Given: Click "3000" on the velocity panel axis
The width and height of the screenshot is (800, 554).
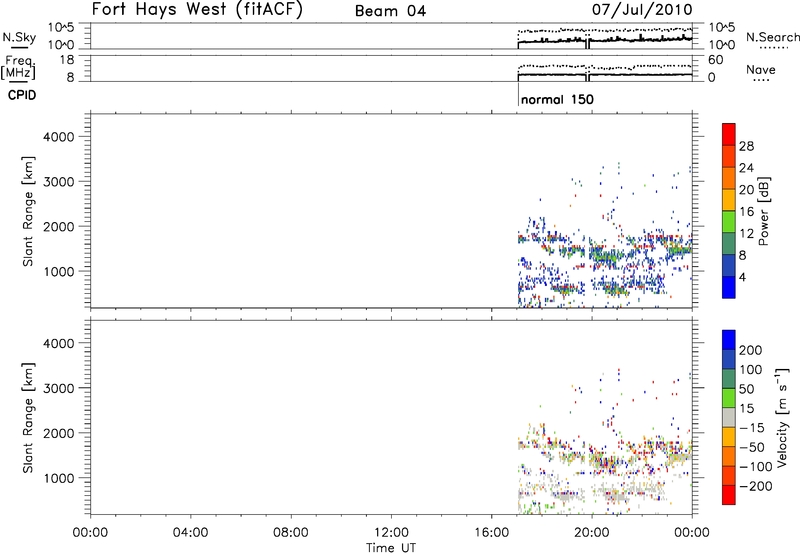Looking at the screenshot, I should pyautogui.click(x=59, y=388).
